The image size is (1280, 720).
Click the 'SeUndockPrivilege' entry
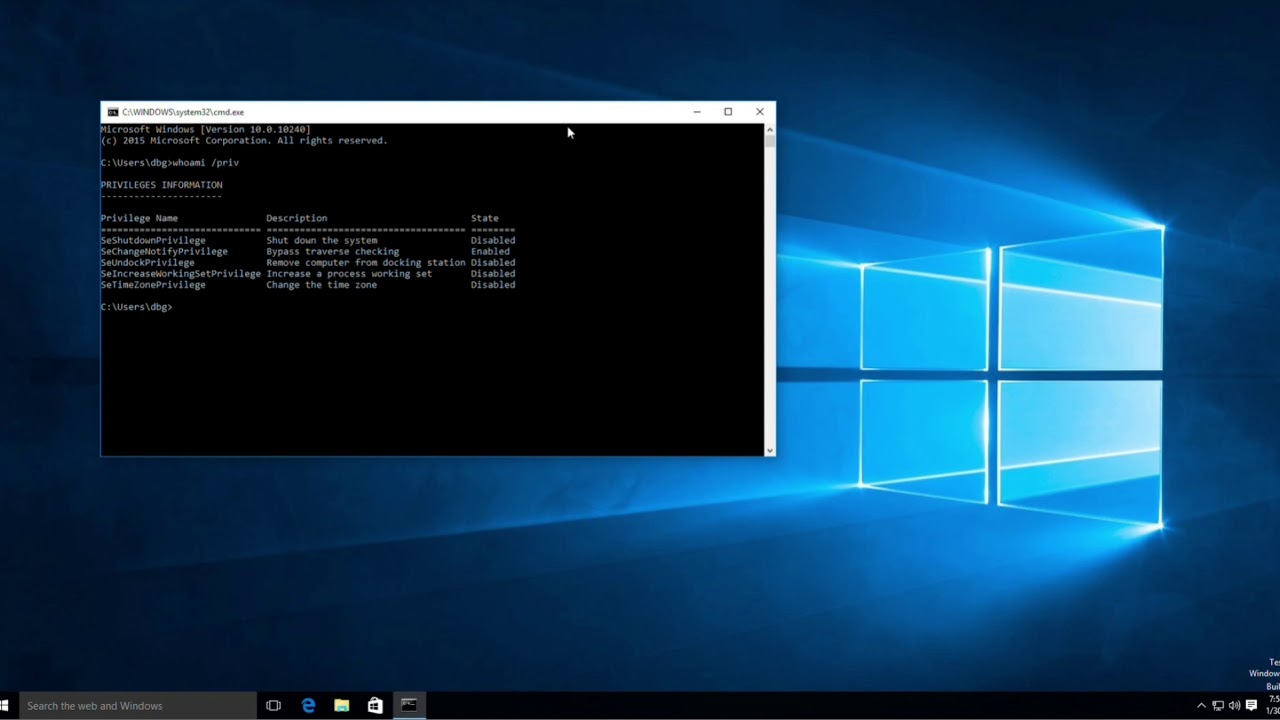point(148,263)
